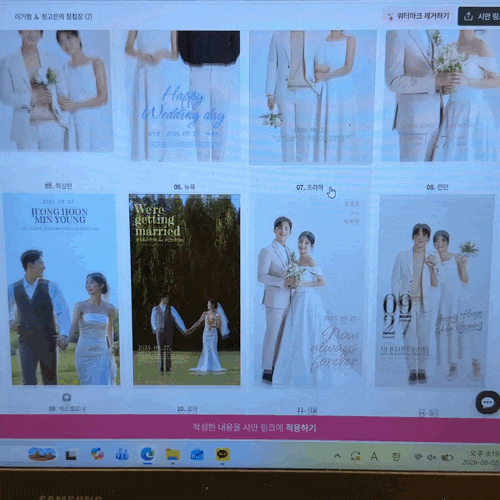Select the Happy Wedding day template thumbnail
Screen dimensions: 500x500
pyautogui.click(x=184, y=96)
